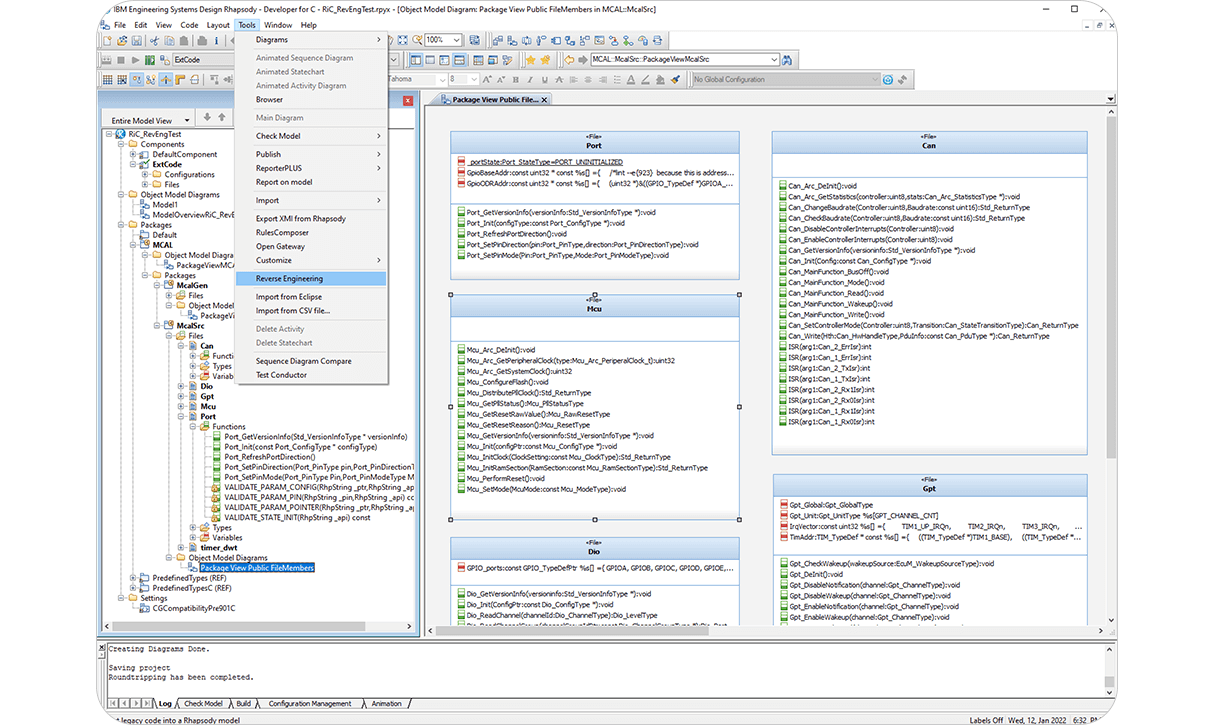Toggle the diagram grid display icon
The image size is (1214, 725).
click(107, 80)
